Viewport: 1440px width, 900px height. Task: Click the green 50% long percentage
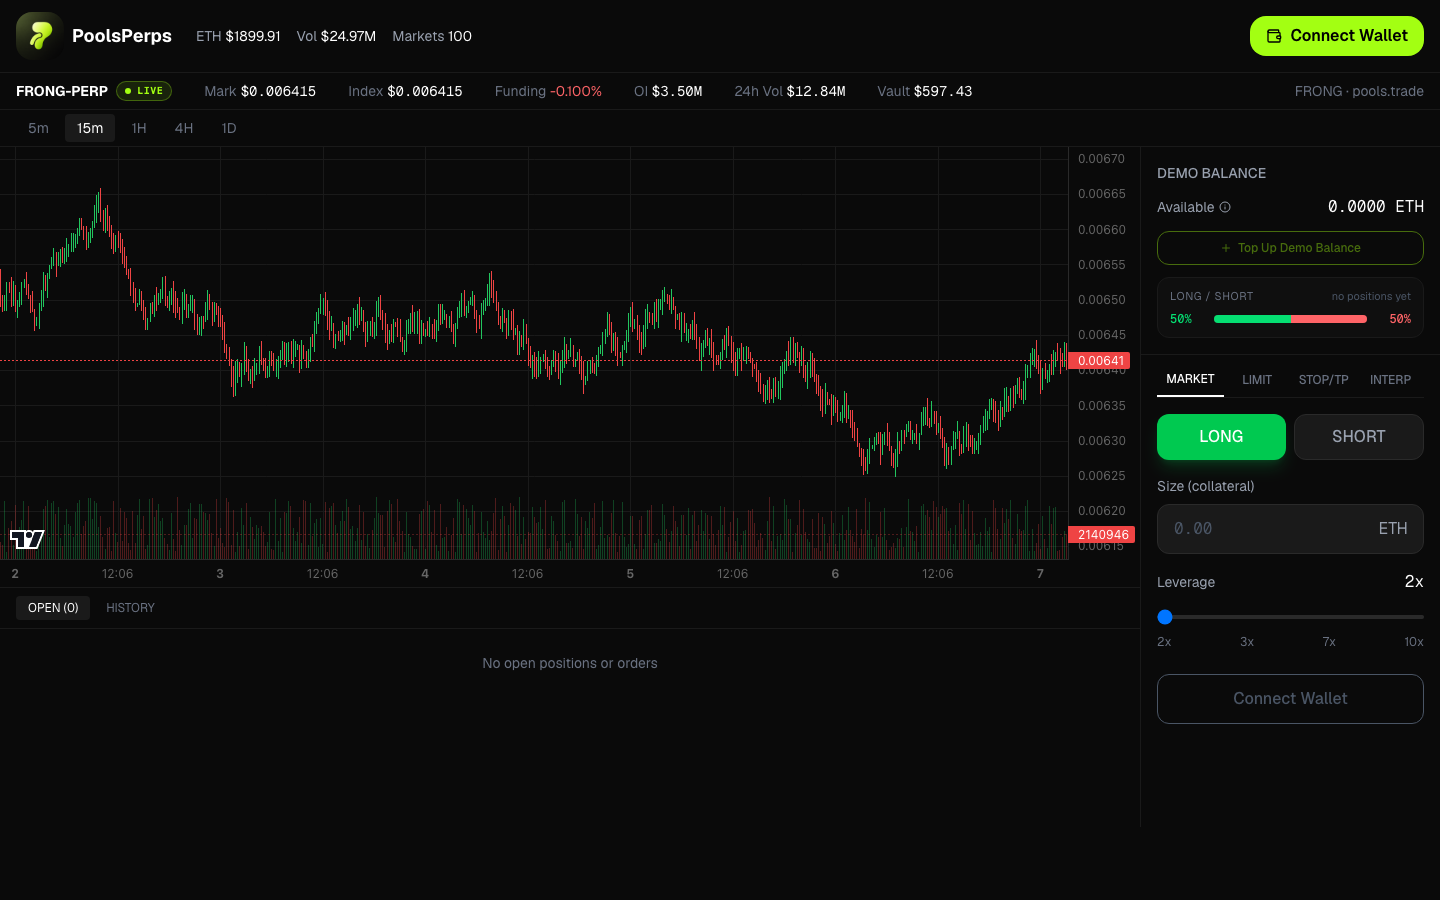[x=1181, y=319]
